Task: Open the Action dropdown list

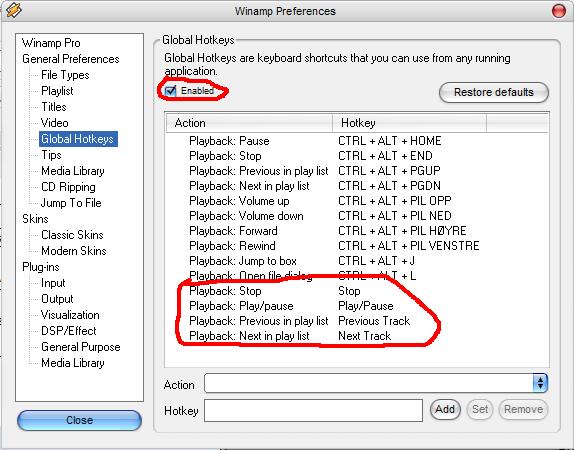Action: [x=540, y=383]
